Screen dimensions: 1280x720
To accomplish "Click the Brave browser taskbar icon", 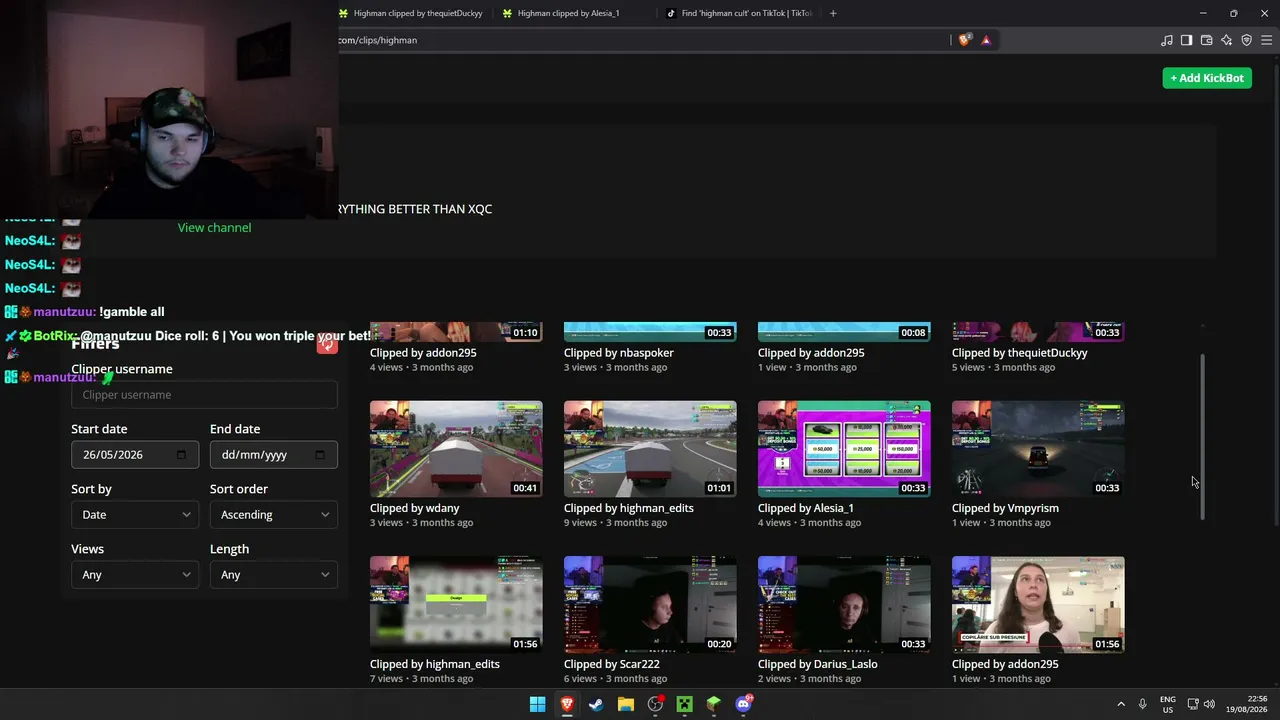I will pos(567,704).
